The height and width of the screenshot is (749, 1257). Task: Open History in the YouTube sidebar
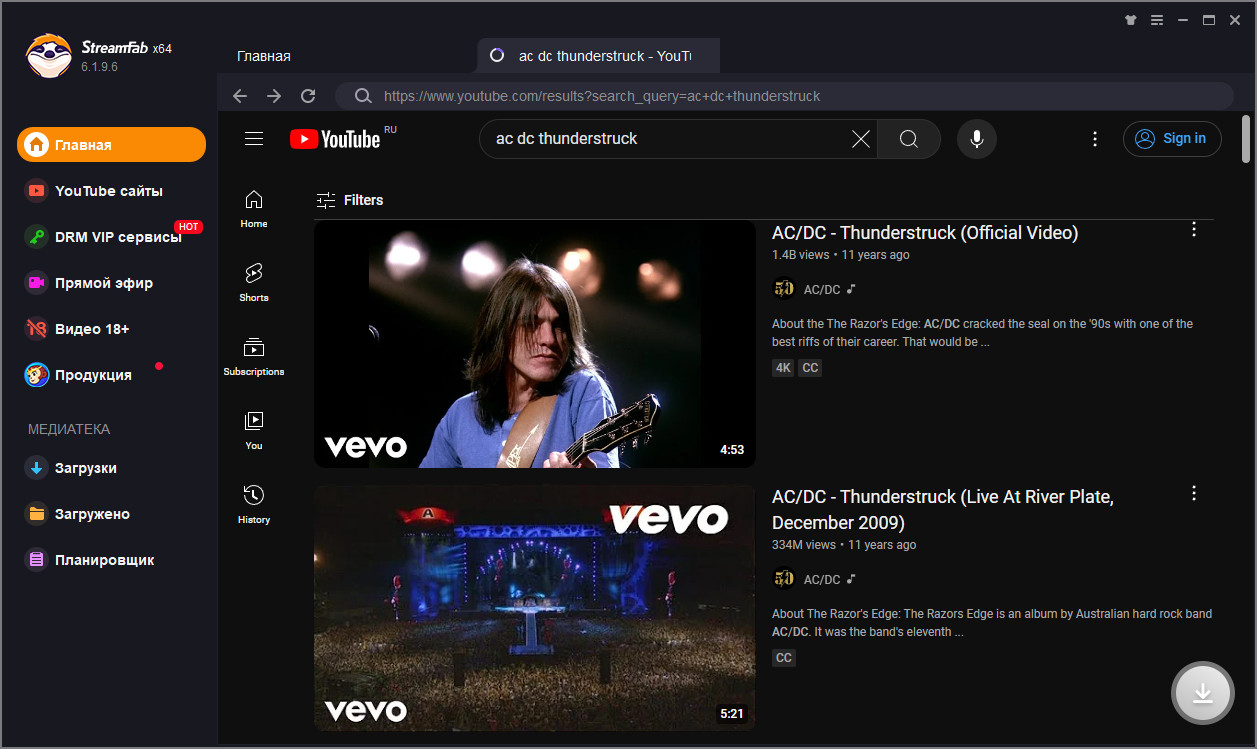click(x=254, y=504)
